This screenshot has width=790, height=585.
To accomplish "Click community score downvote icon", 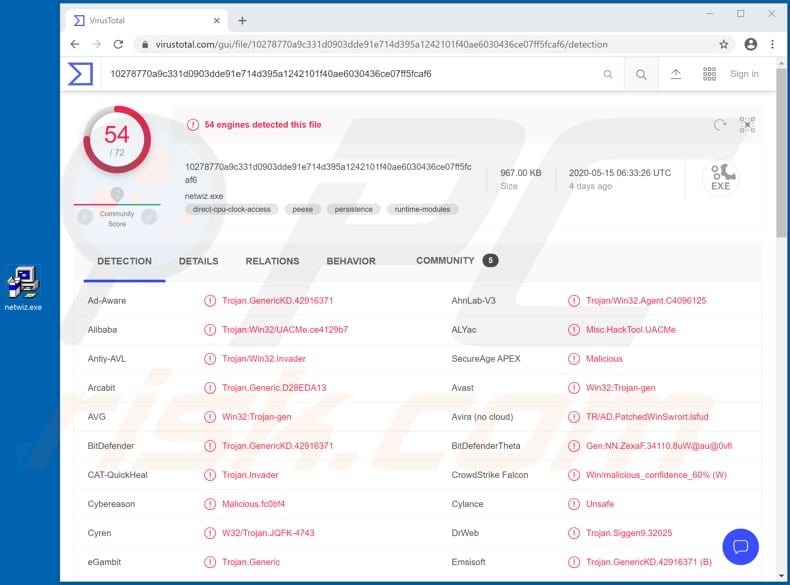I will point(85,217).
